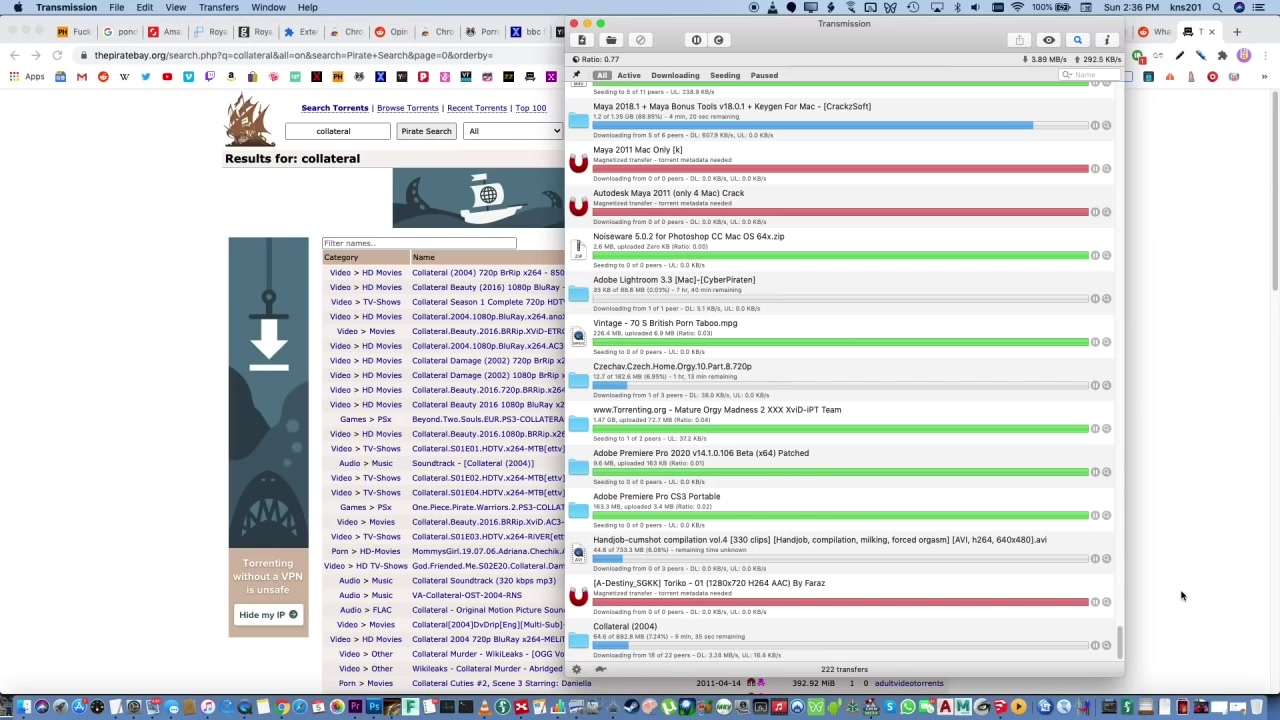Open Collateral Season 1 Complete result link
The width and height of the screenshot is (1280, 720).
coord(488,302)
